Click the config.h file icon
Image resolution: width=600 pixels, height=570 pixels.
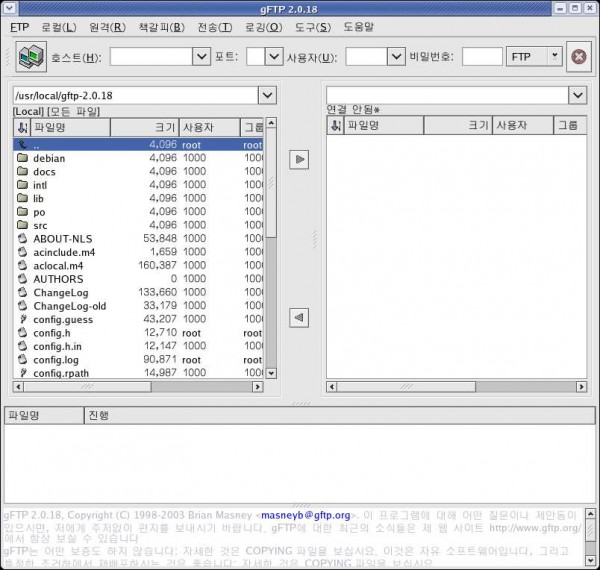coord(23,332)
